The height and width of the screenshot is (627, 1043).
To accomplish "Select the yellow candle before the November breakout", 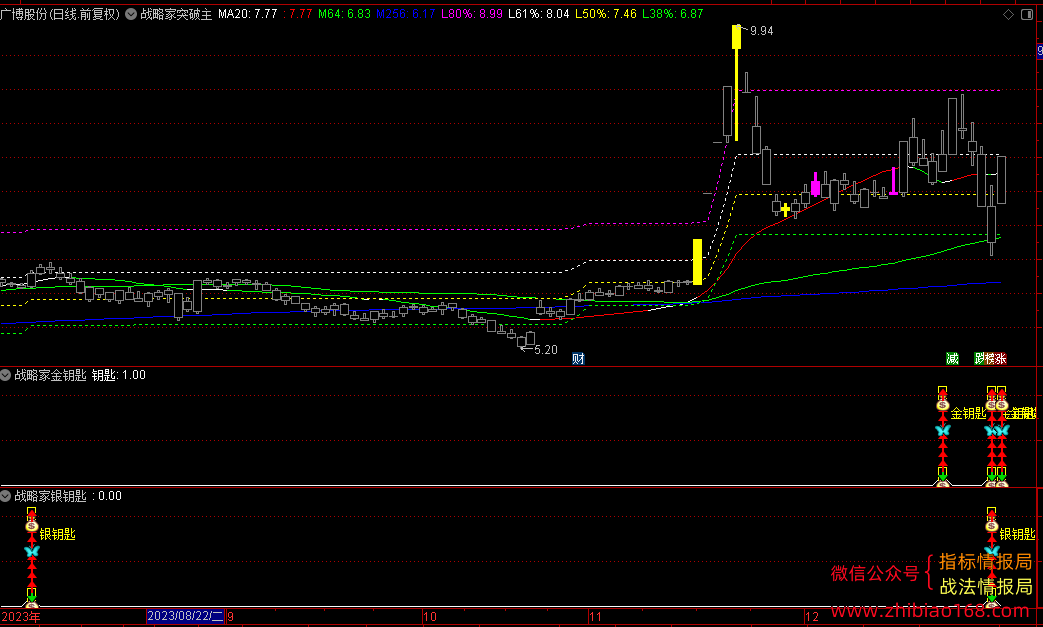I will click(x=697, y=262).
